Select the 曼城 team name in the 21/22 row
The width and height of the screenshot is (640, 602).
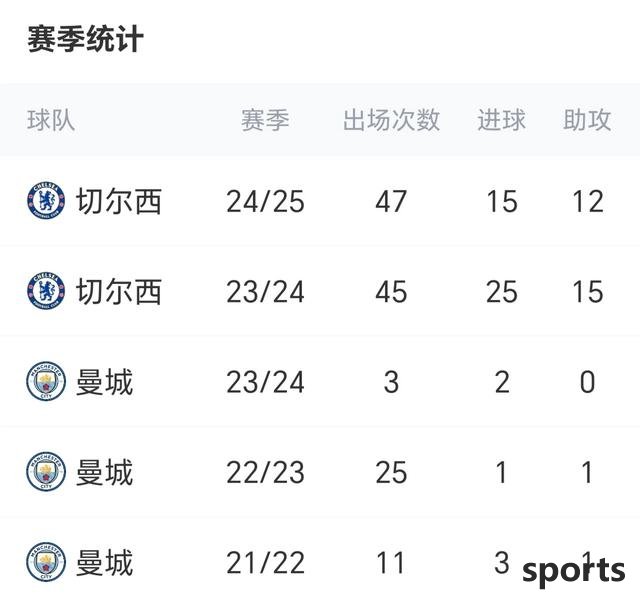[x=104, y=562]
